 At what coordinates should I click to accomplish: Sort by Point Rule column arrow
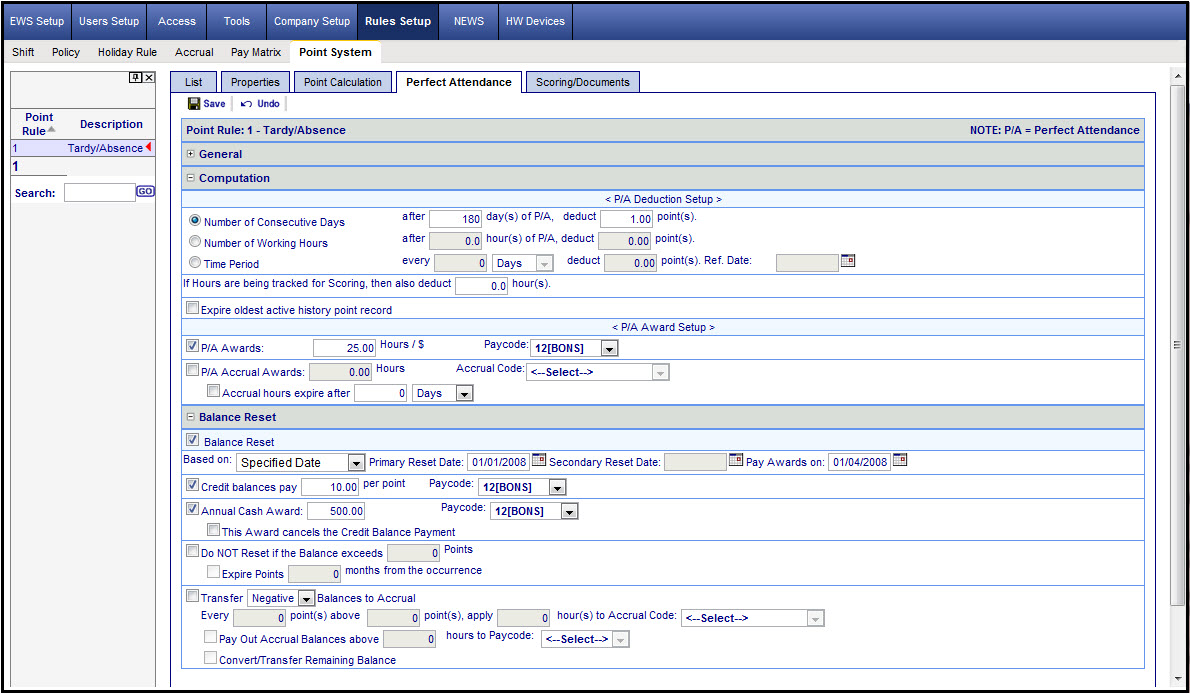[x=52, y=130]
